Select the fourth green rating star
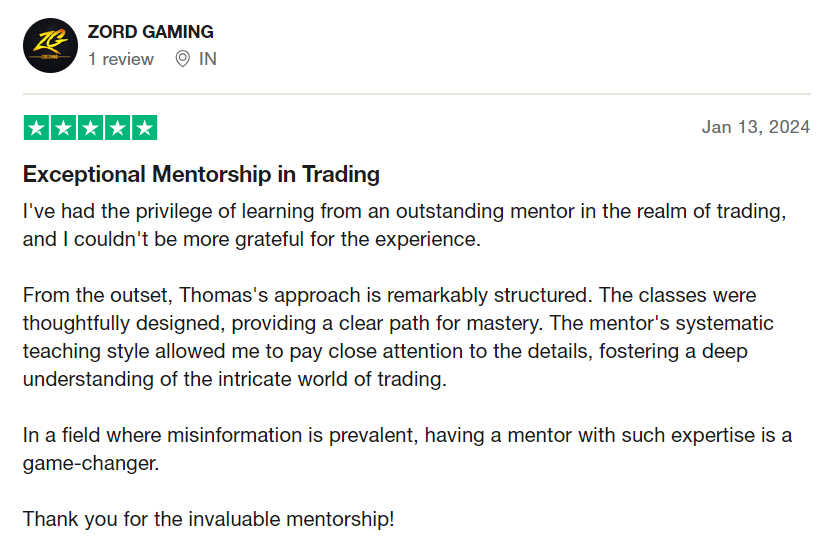 (117, 128)
